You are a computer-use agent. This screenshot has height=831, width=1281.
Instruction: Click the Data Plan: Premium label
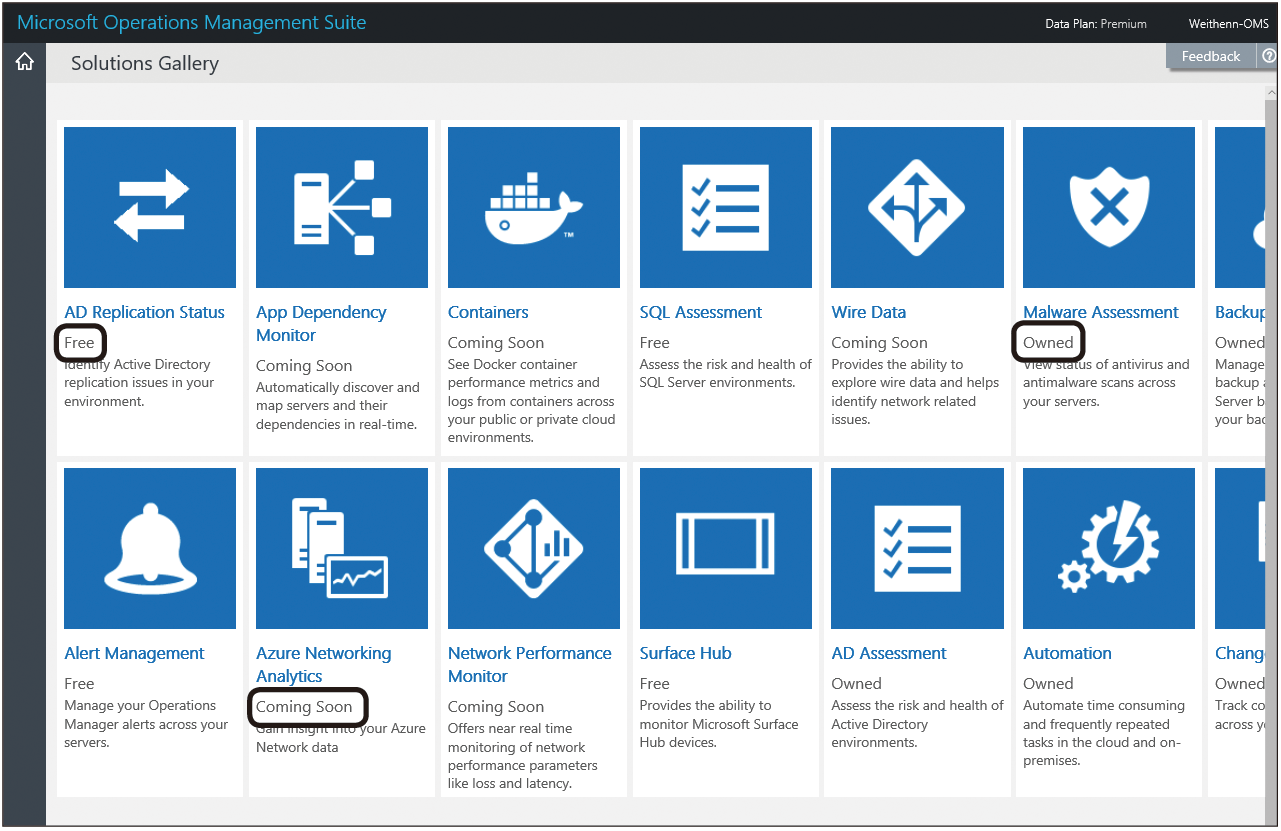(x=1096, y=23)
